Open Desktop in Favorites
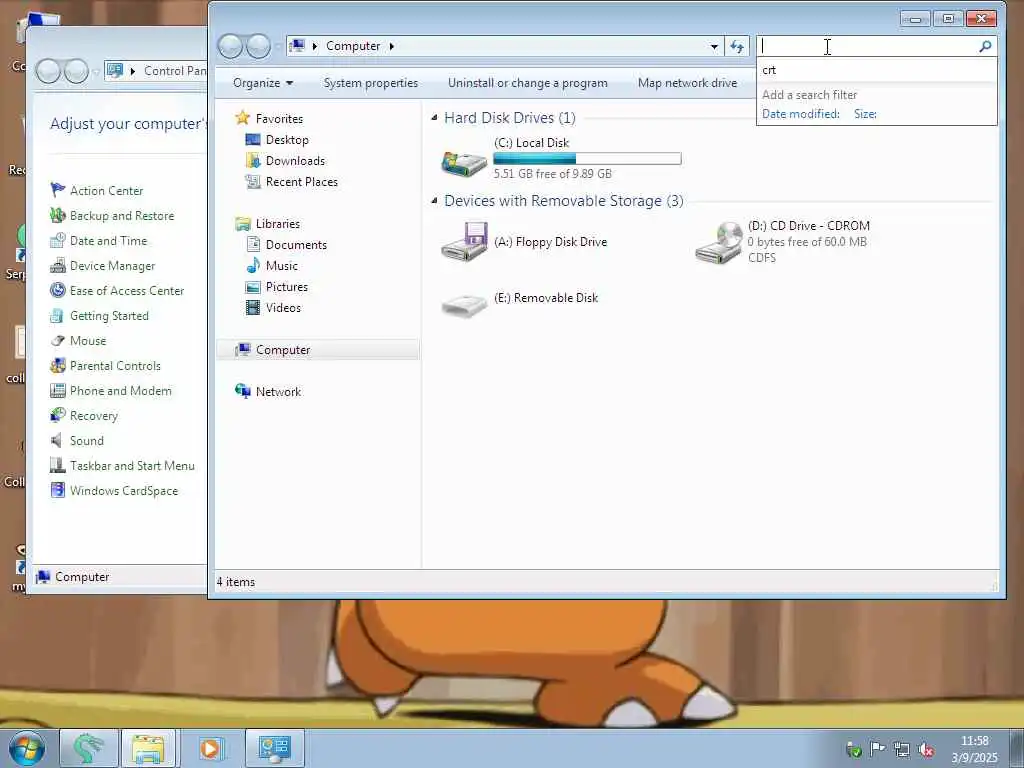This screenshot has height=768, width=1024. [287, 140]
